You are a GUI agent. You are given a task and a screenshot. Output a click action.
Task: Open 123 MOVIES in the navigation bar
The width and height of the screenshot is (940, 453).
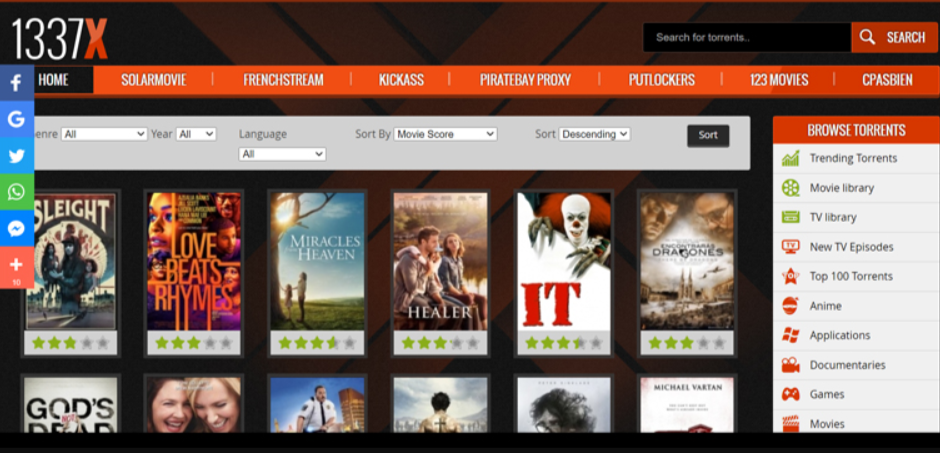(x=779, y=80)
